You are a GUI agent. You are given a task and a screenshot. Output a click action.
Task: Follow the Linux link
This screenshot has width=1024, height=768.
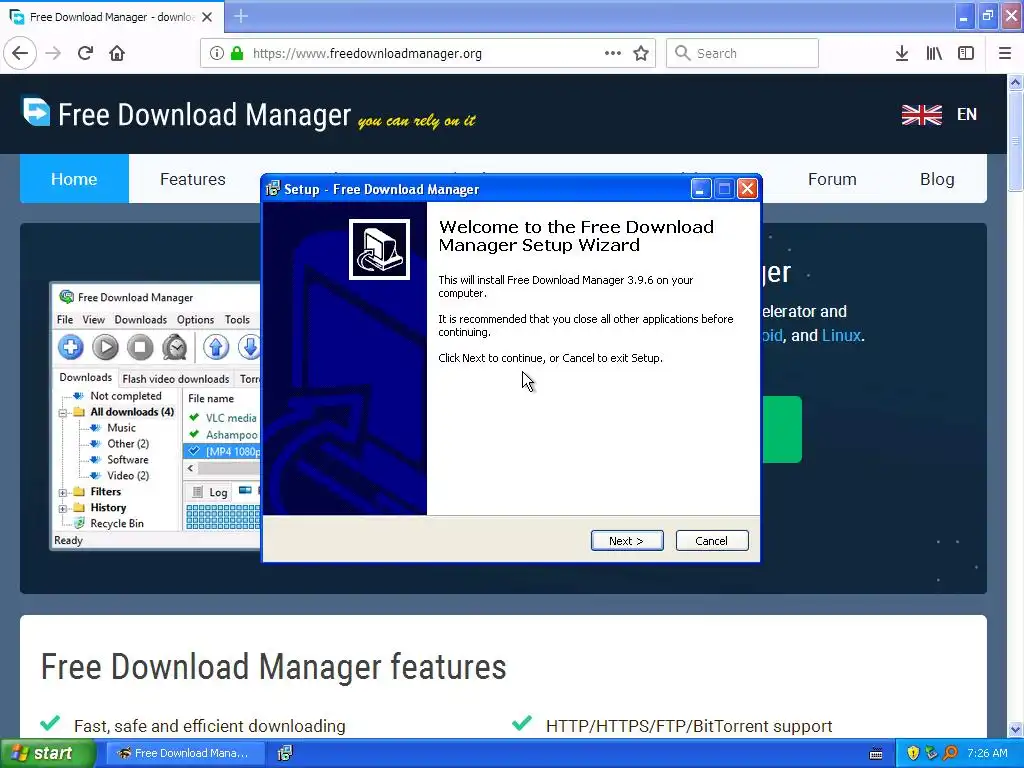[x=841, y=335]
